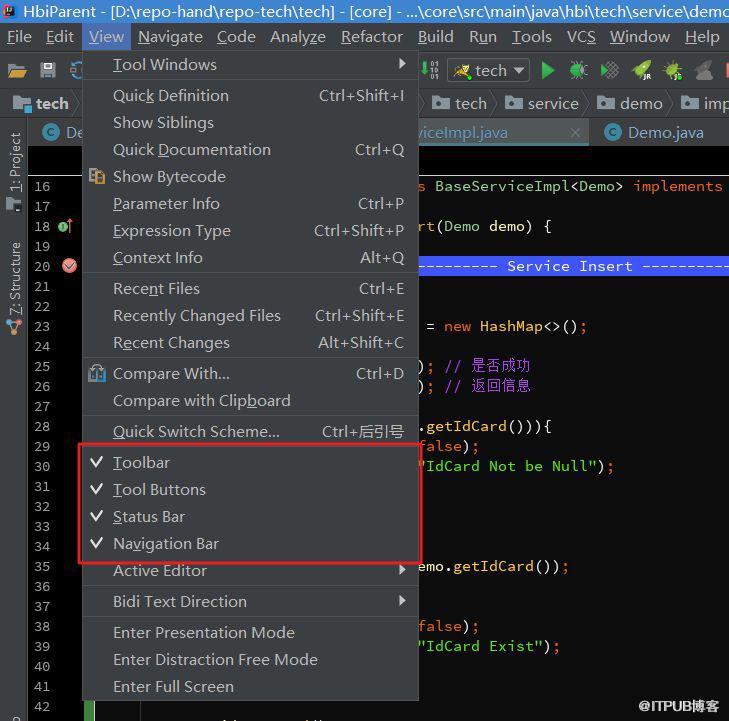Click the breakpoint marker on line 20
This screenshot has height=721, width=729.
[69, 265]
